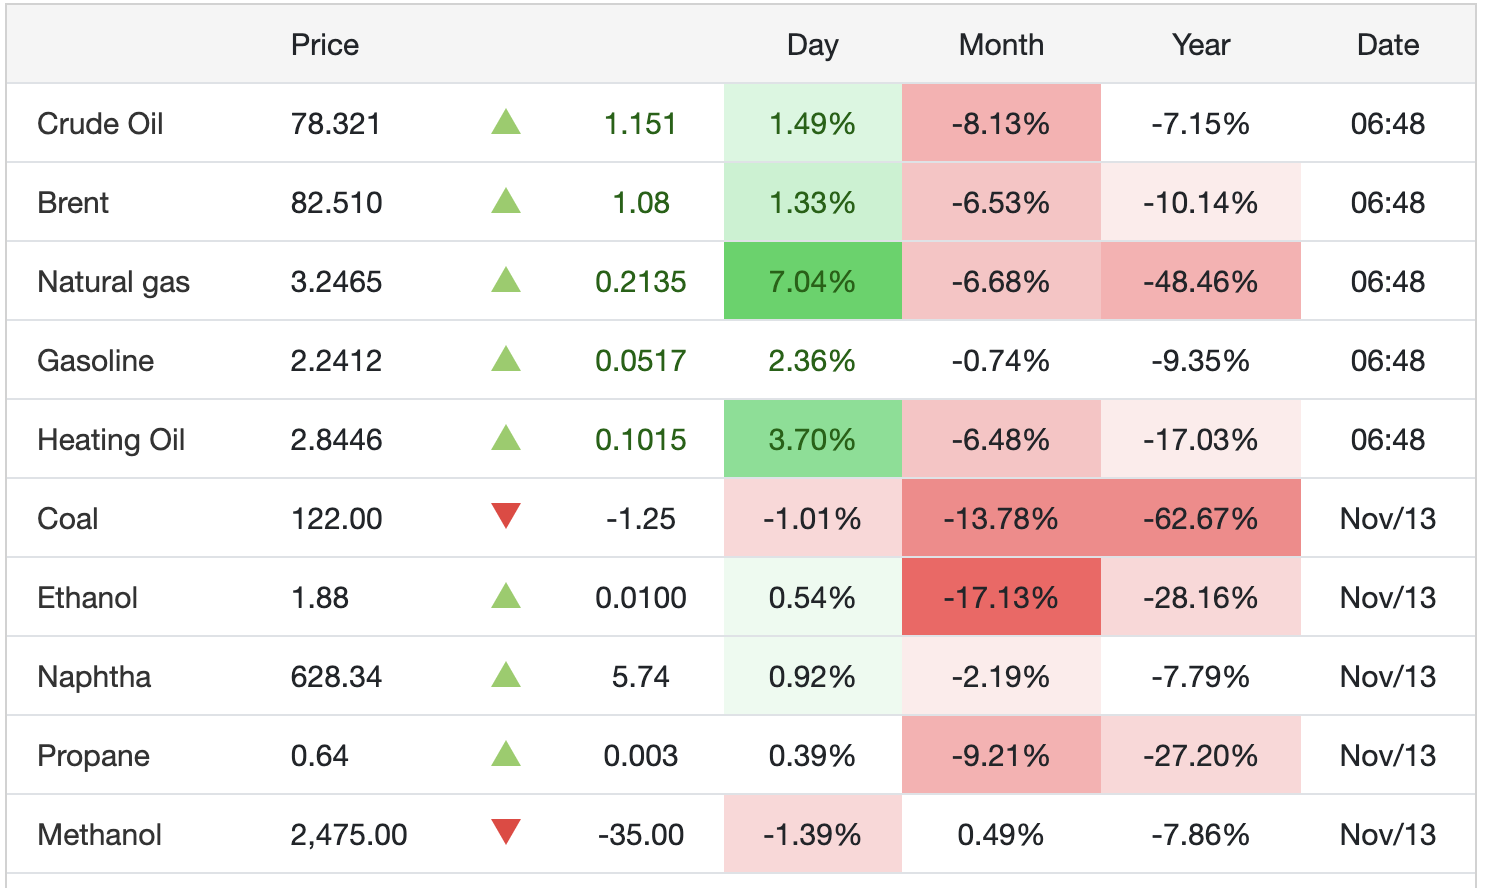Click Brent change value 1.08
The width and height of the screenshot is (1490, 888).
coord(640,203)
